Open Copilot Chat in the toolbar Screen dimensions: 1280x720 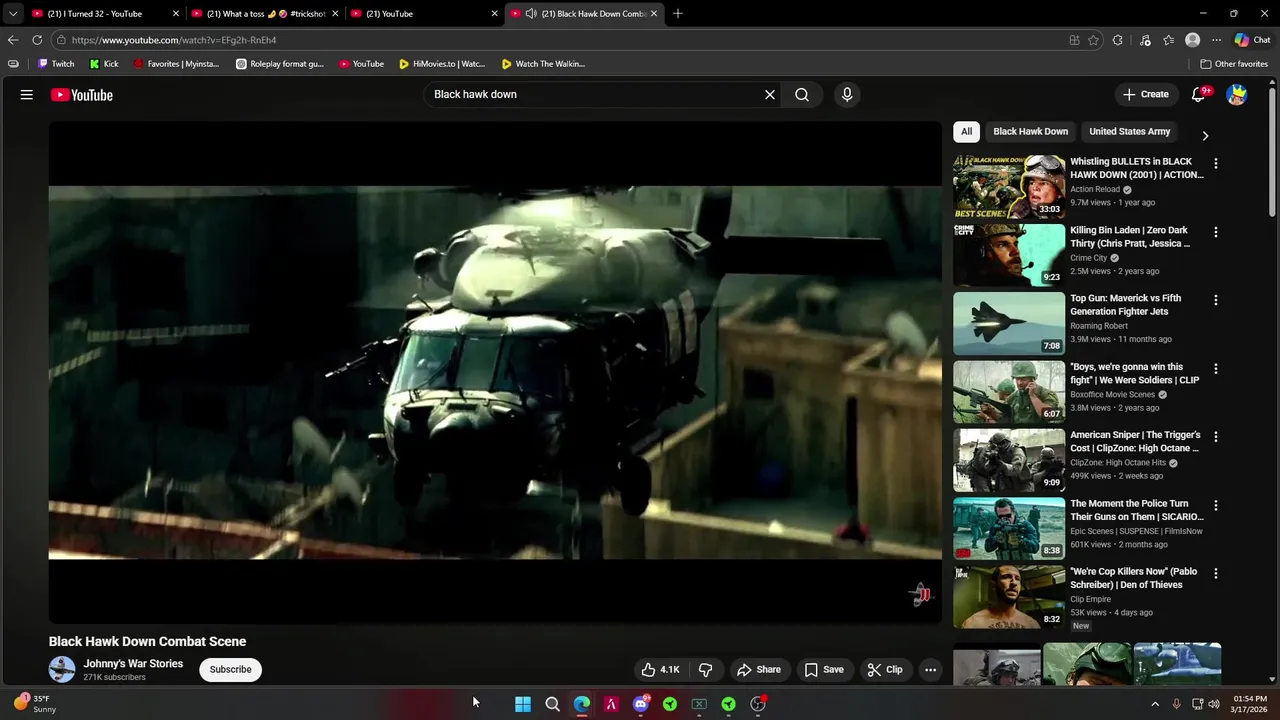click(1252, 40)
